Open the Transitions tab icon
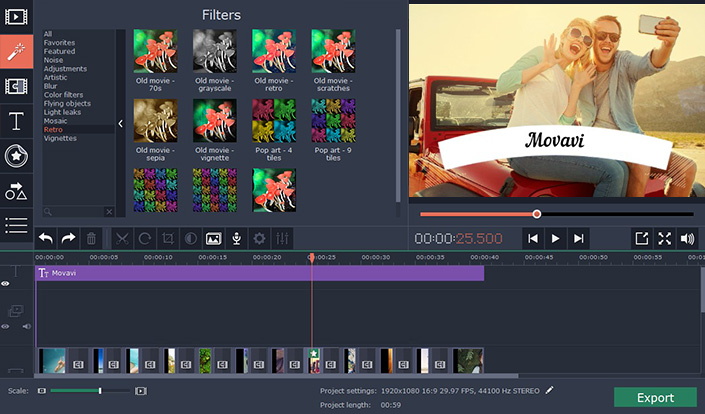Viewport: 705px width, 414px height. 16,86
